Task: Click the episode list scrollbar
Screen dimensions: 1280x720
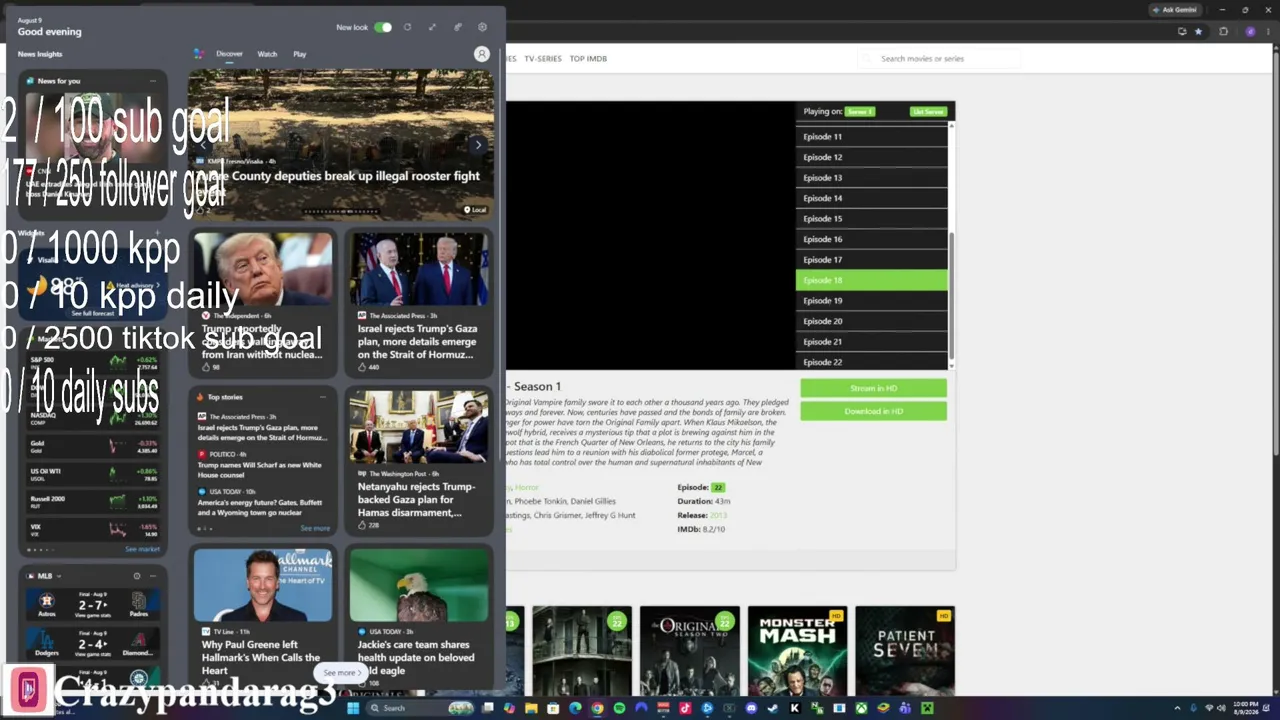Action: coord(951,296)
